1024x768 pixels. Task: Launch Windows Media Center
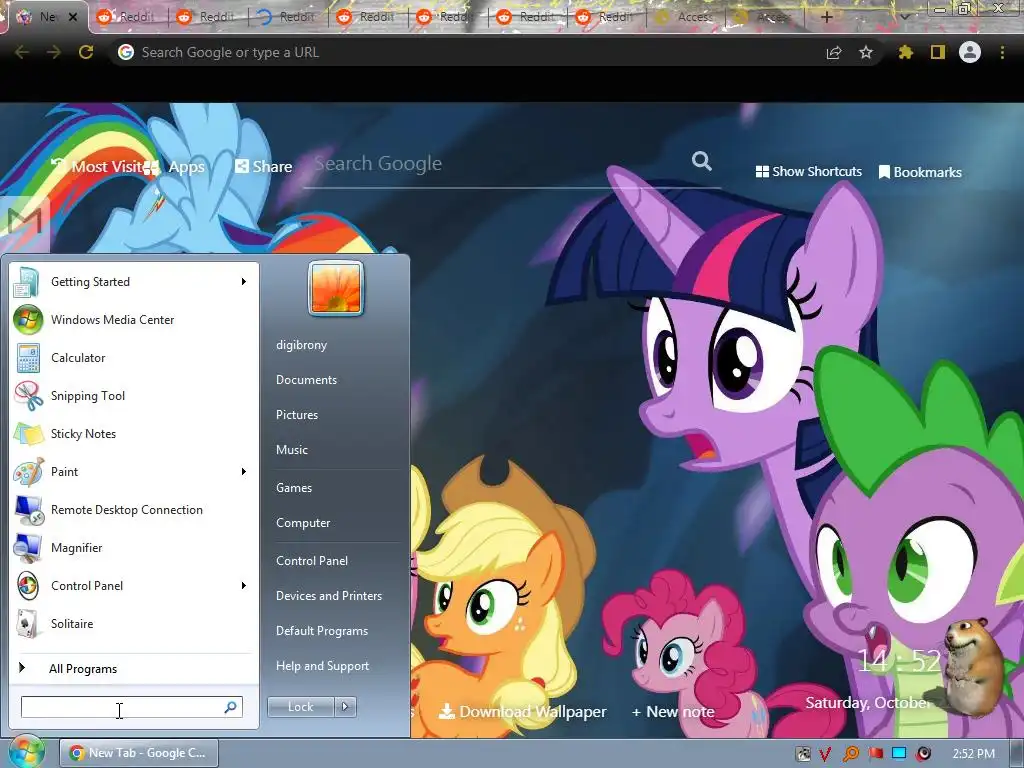point(134,320)
